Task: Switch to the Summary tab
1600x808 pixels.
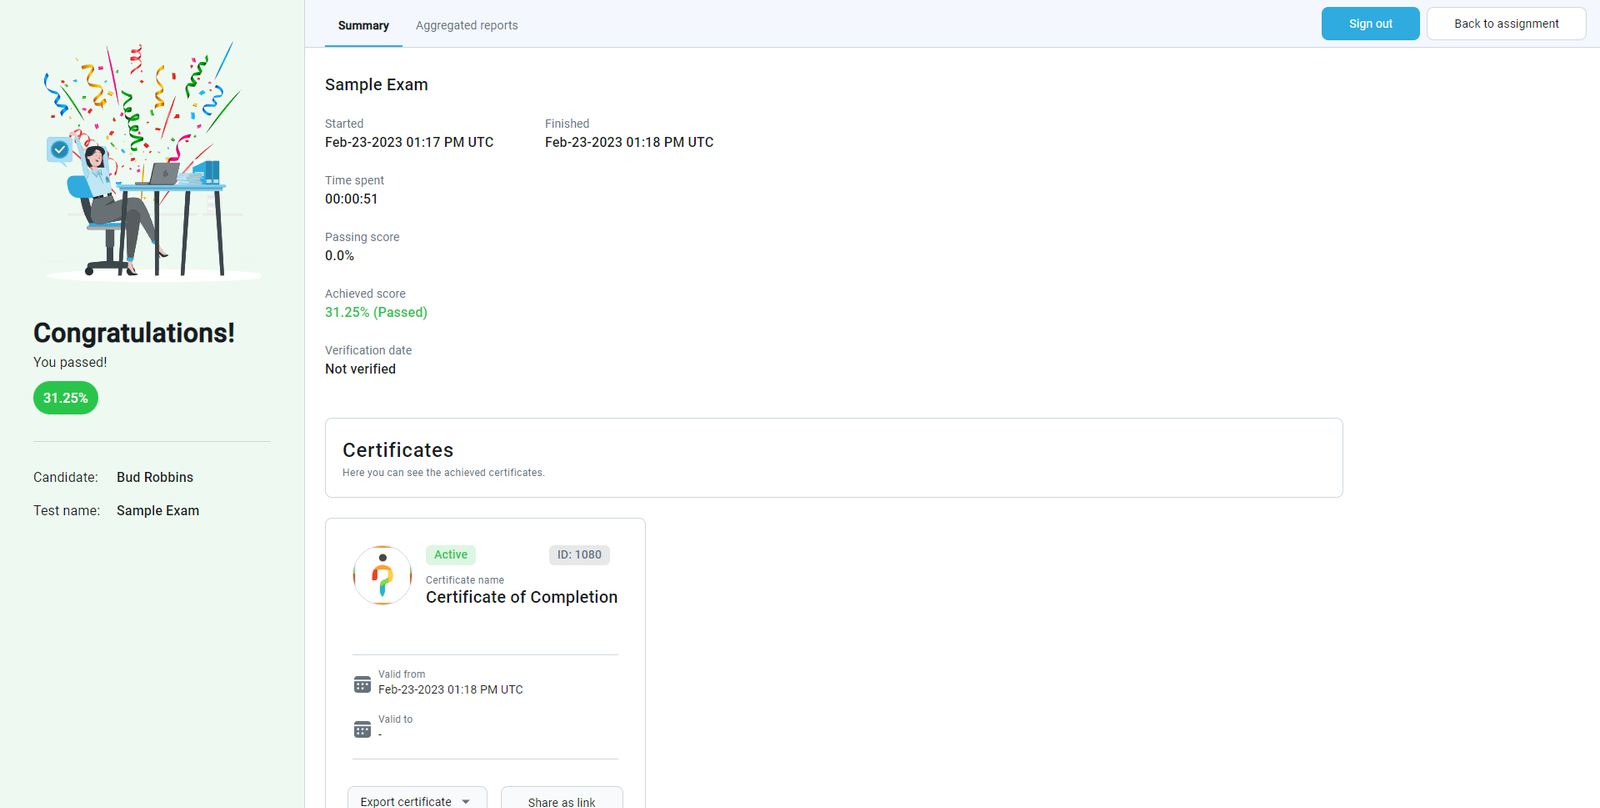Action: coord(363,25)
